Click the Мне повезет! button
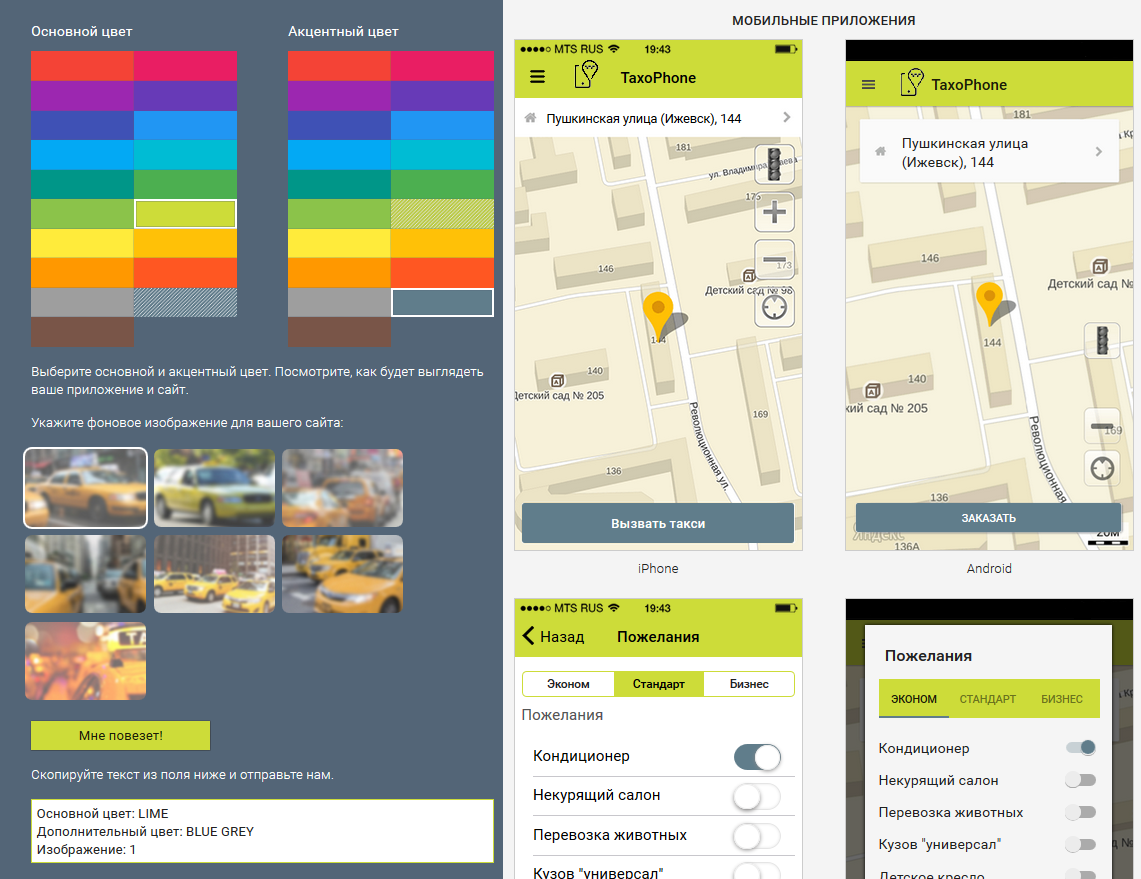1141x879 pixels. click(120, 736)
